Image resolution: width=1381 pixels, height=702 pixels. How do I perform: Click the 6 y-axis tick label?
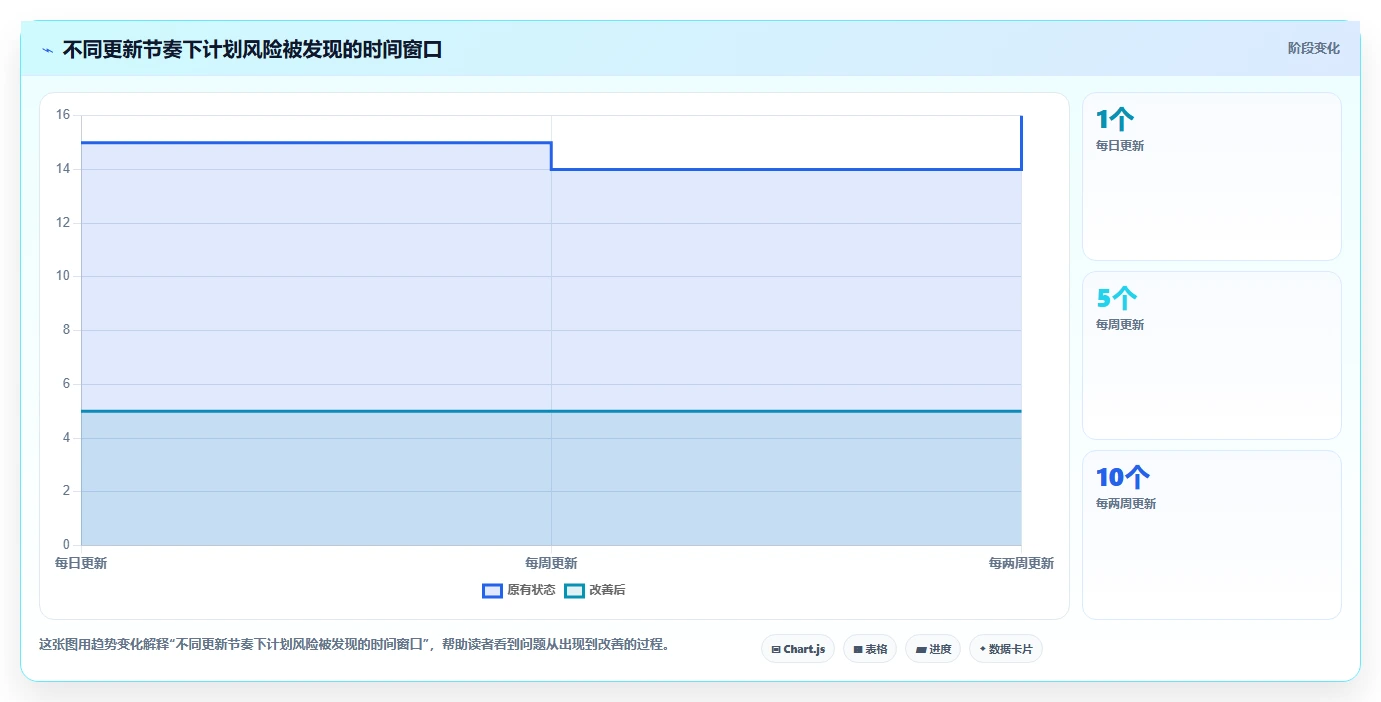pos(66,384)
